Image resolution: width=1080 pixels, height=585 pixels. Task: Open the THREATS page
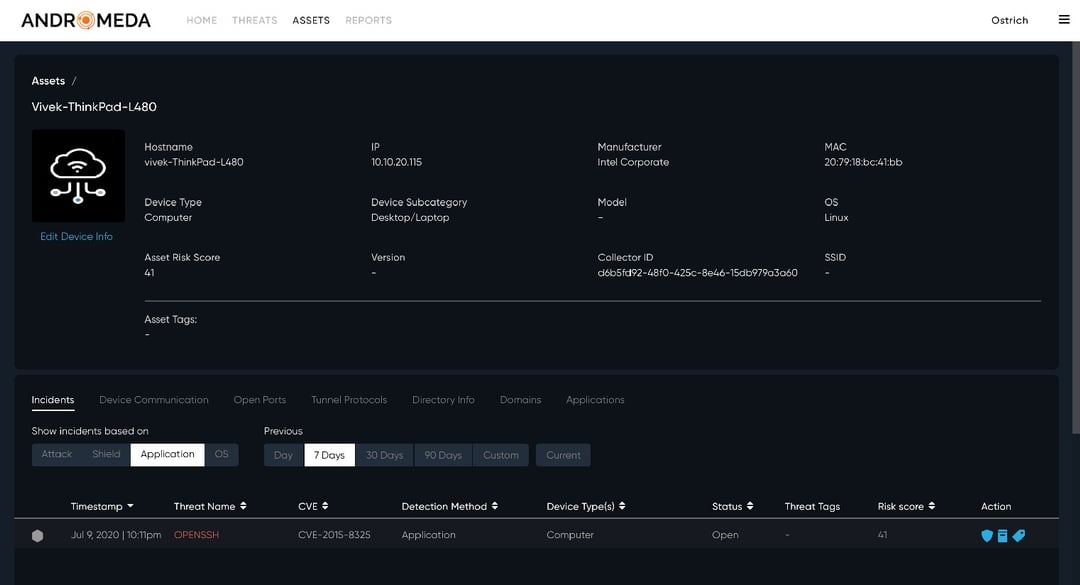click(254, 19)
